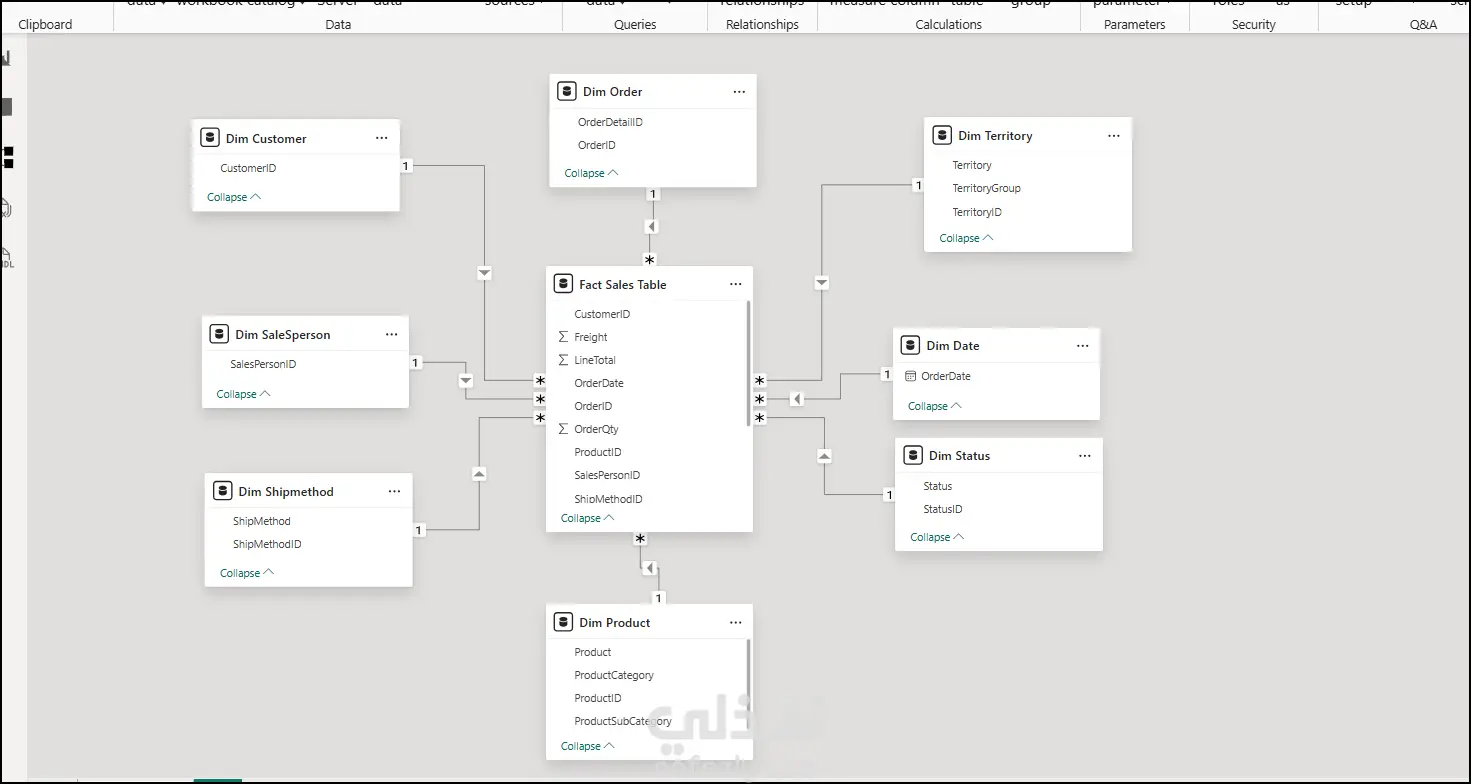The width and height of the screenshot is (1471, 784).
Task: Select the TerritoryGroup field
Action: [986, 188]
